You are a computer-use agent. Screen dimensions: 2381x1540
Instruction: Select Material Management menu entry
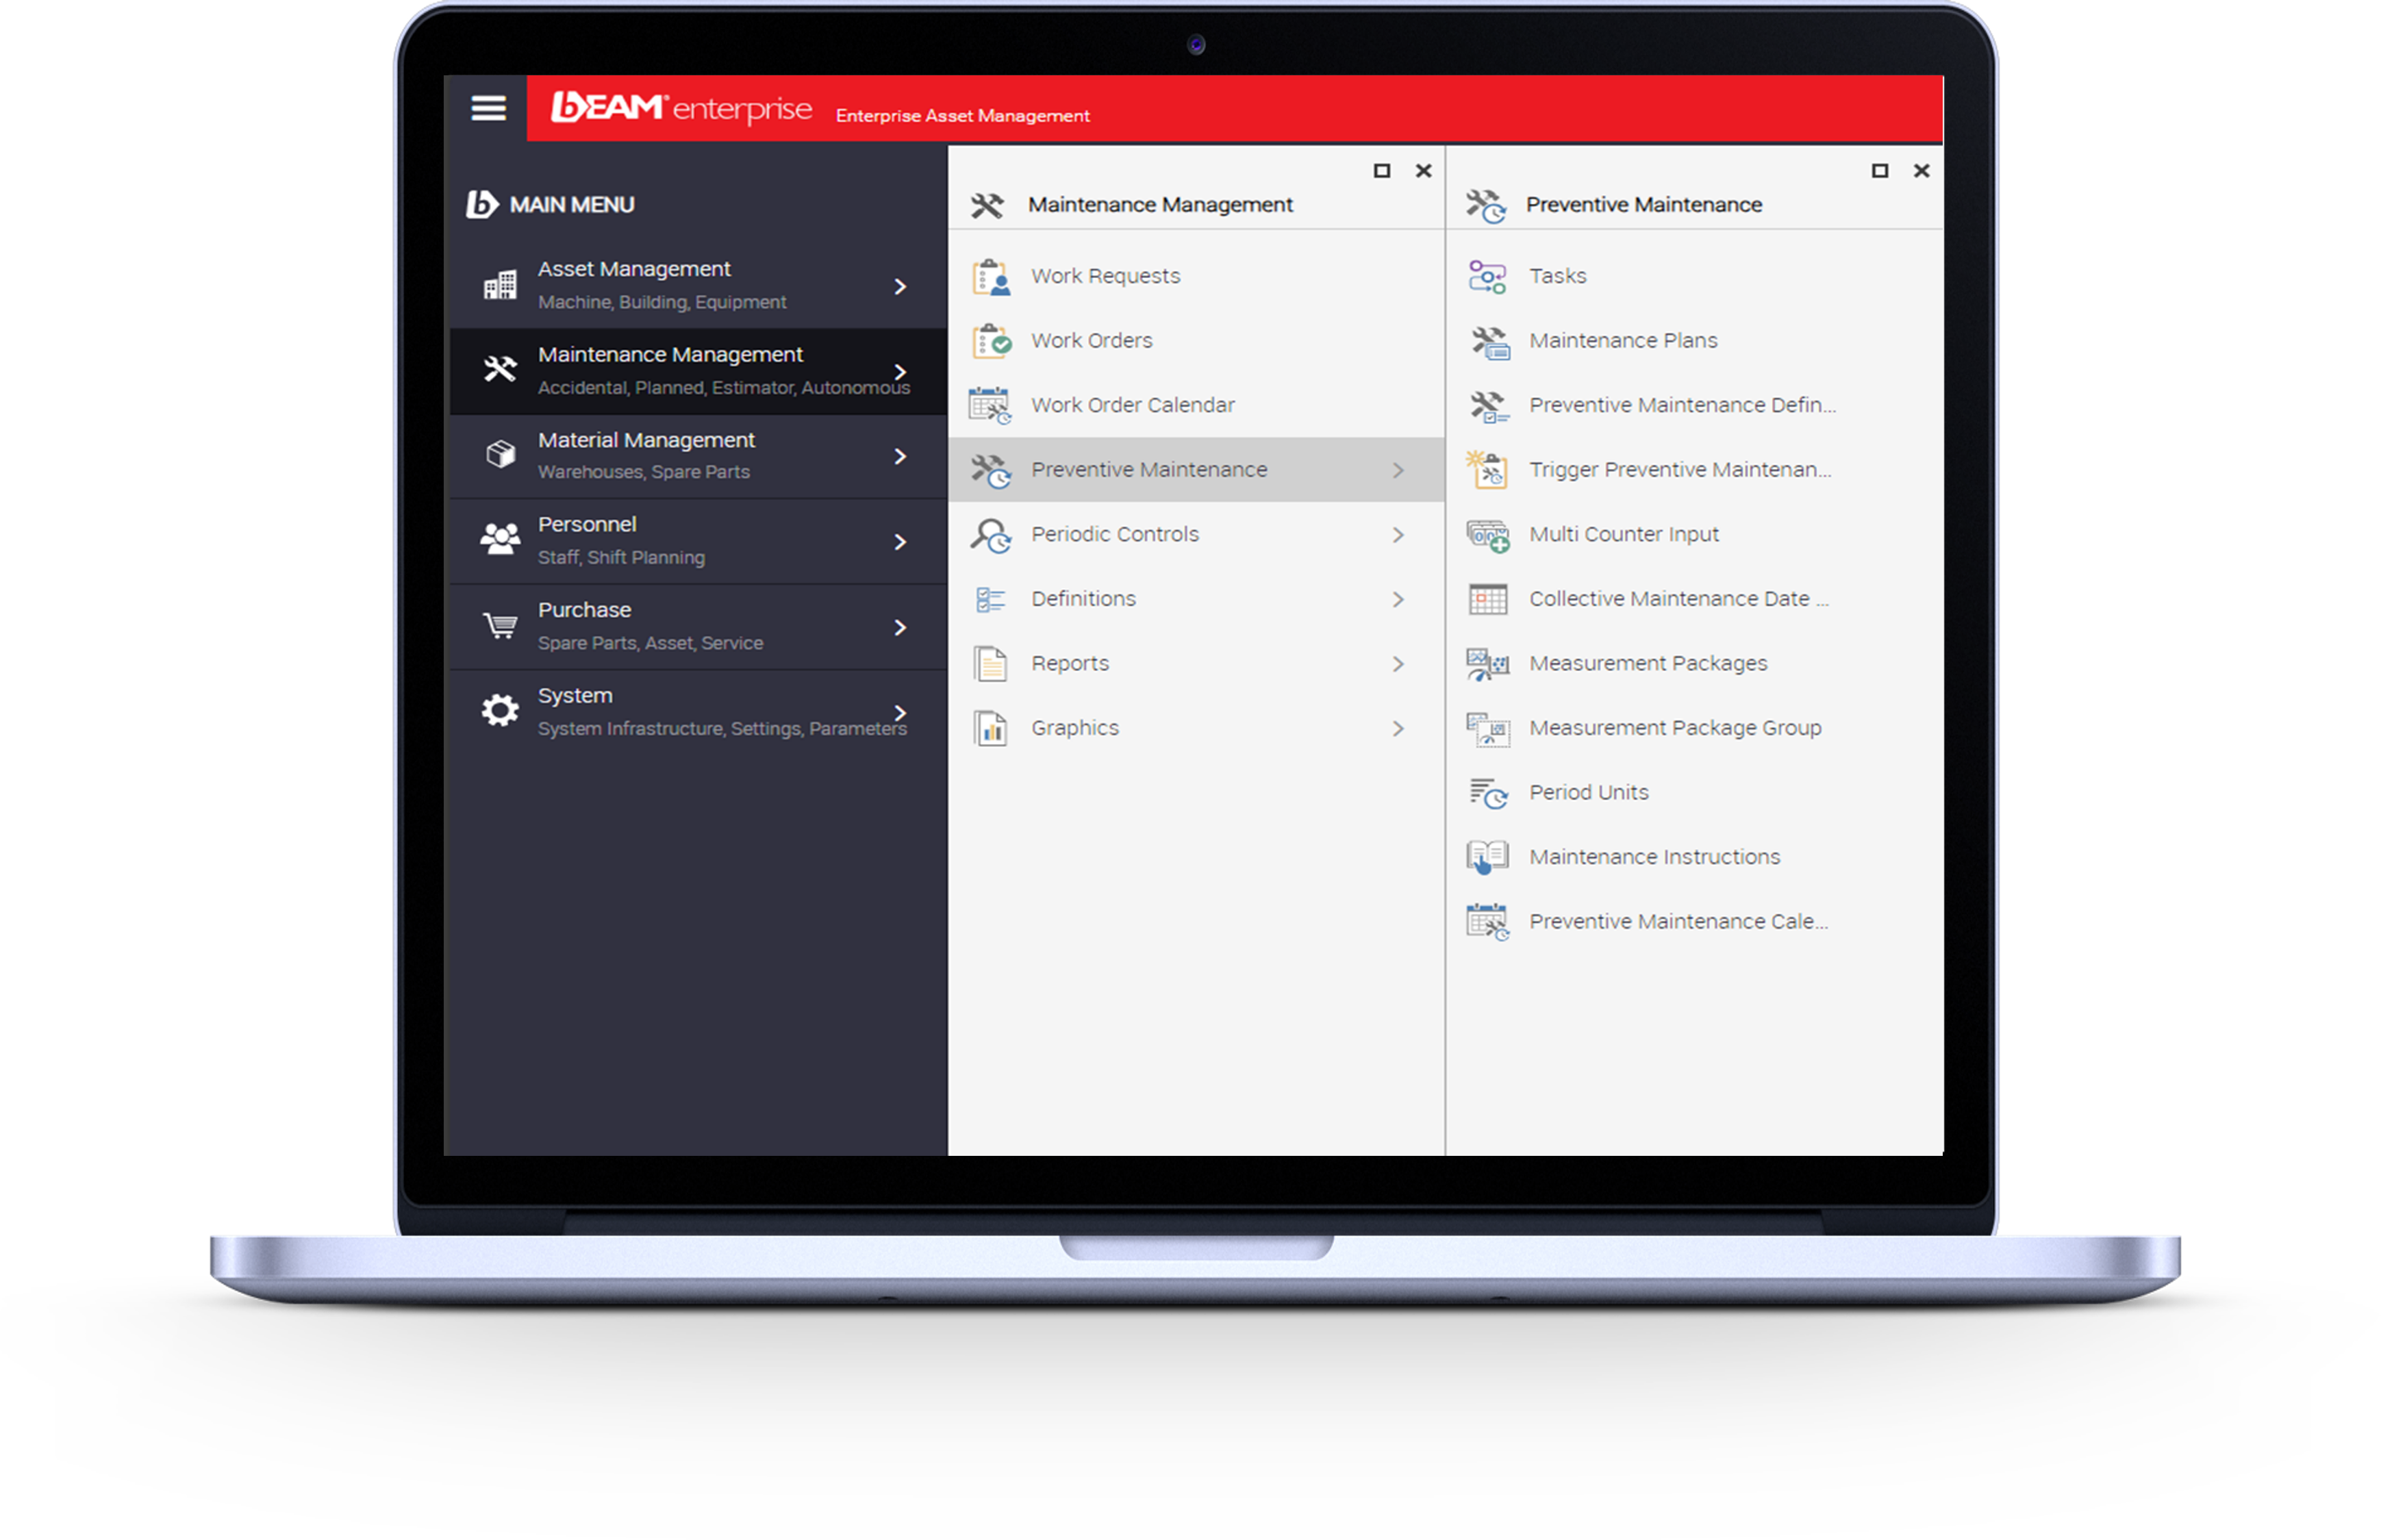pos(698,455)
